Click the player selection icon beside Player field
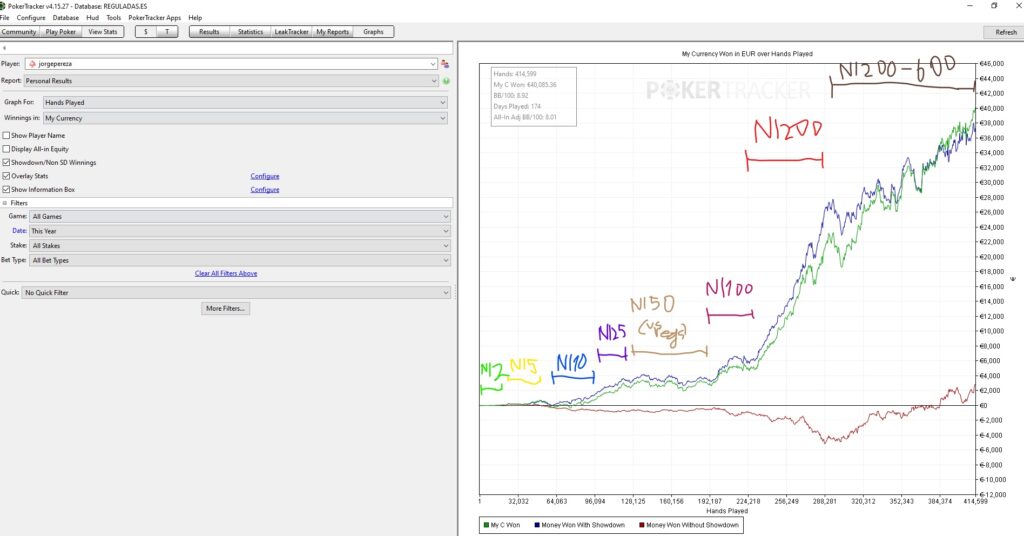The width and height of the screenshot is (1024, 536). (x=445, y=64)
